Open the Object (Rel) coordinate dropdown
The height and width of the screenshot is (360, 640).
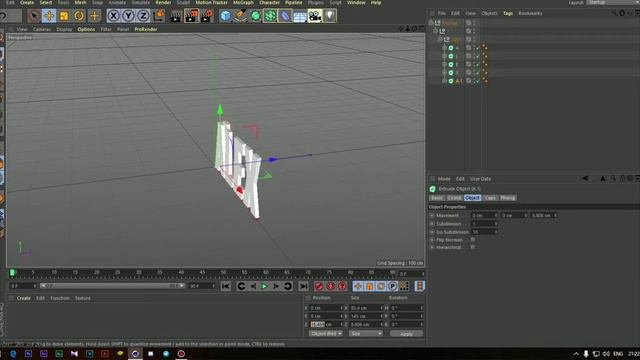click(x=325, y=334)
